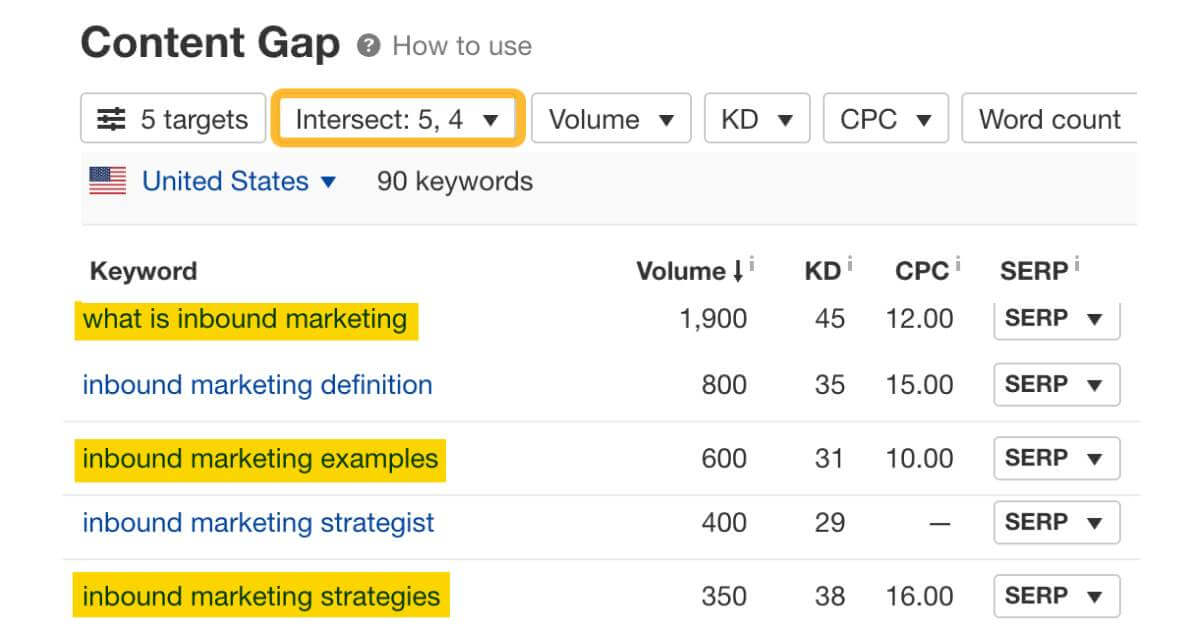Open keyword what is inbound marketing
Viewport: 1200px width, 628px height.
(x=244, y=319)
